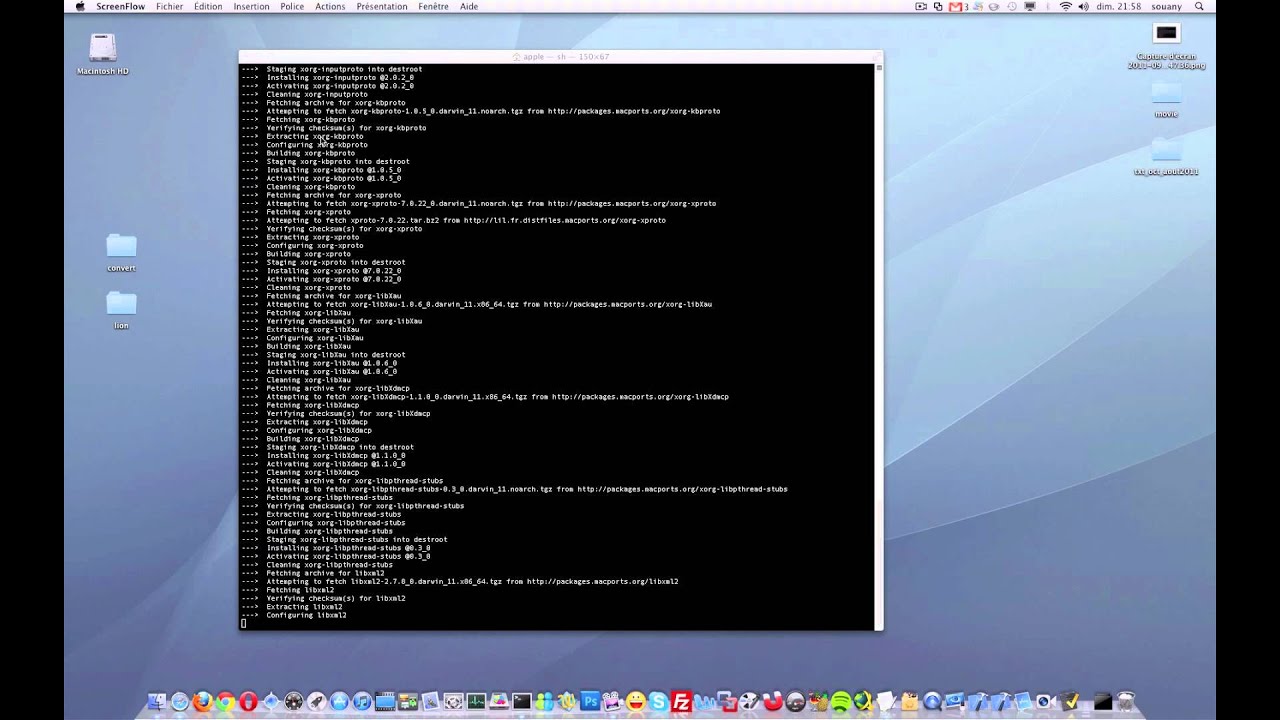Screen dimensions: 1280x720
Task: Click the Terminal window title bar
Action: (x=560, y=56)
